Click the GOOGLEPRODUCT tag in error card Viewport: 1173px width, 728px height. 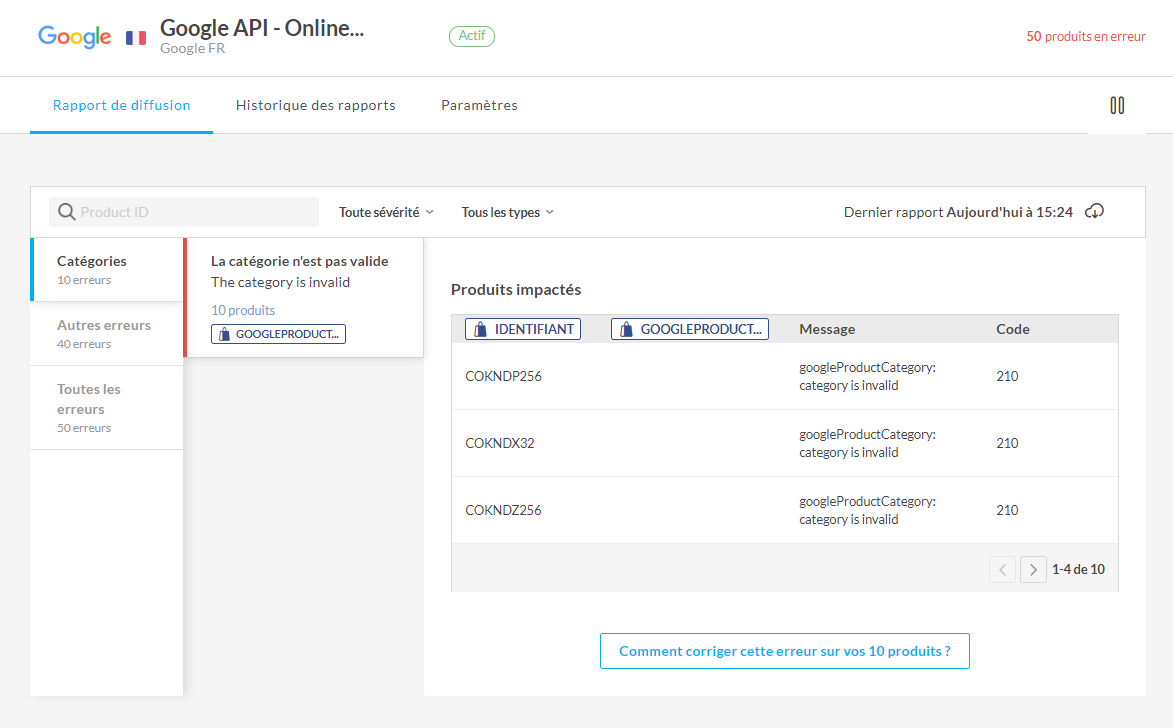[x=278, y=334]
